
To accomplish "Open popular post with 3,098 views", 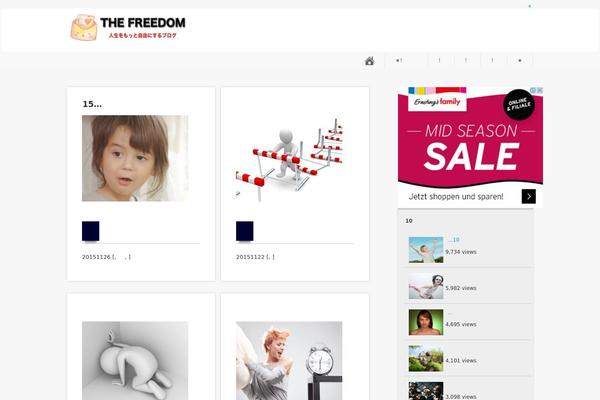I will coord(426,391).
